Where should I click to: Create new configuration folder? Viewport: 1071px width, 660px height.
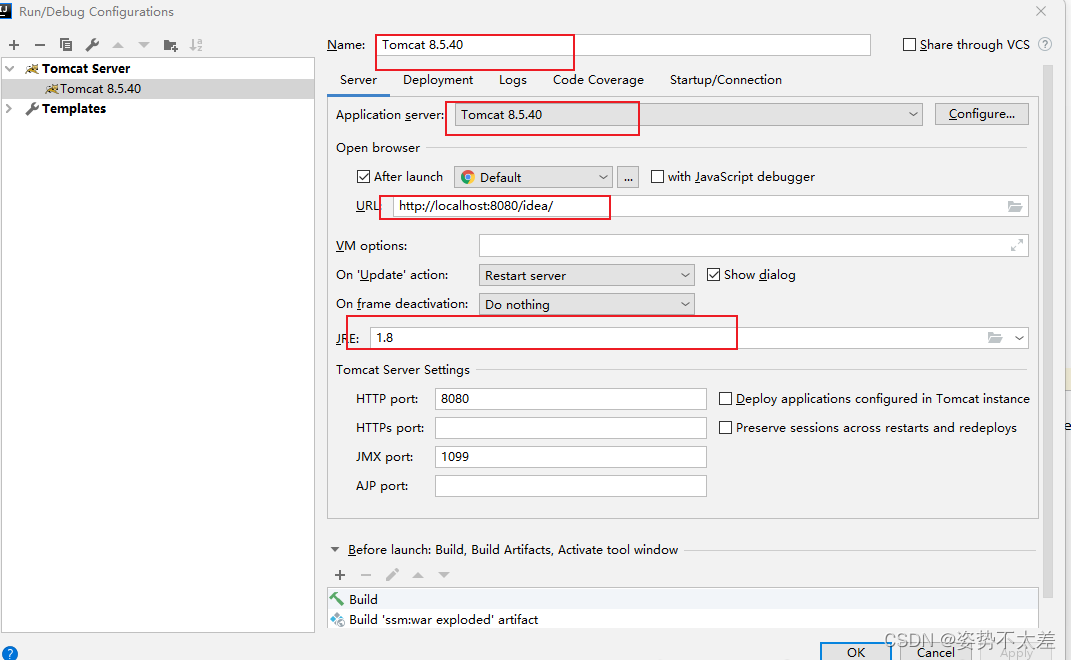[170, 45]
